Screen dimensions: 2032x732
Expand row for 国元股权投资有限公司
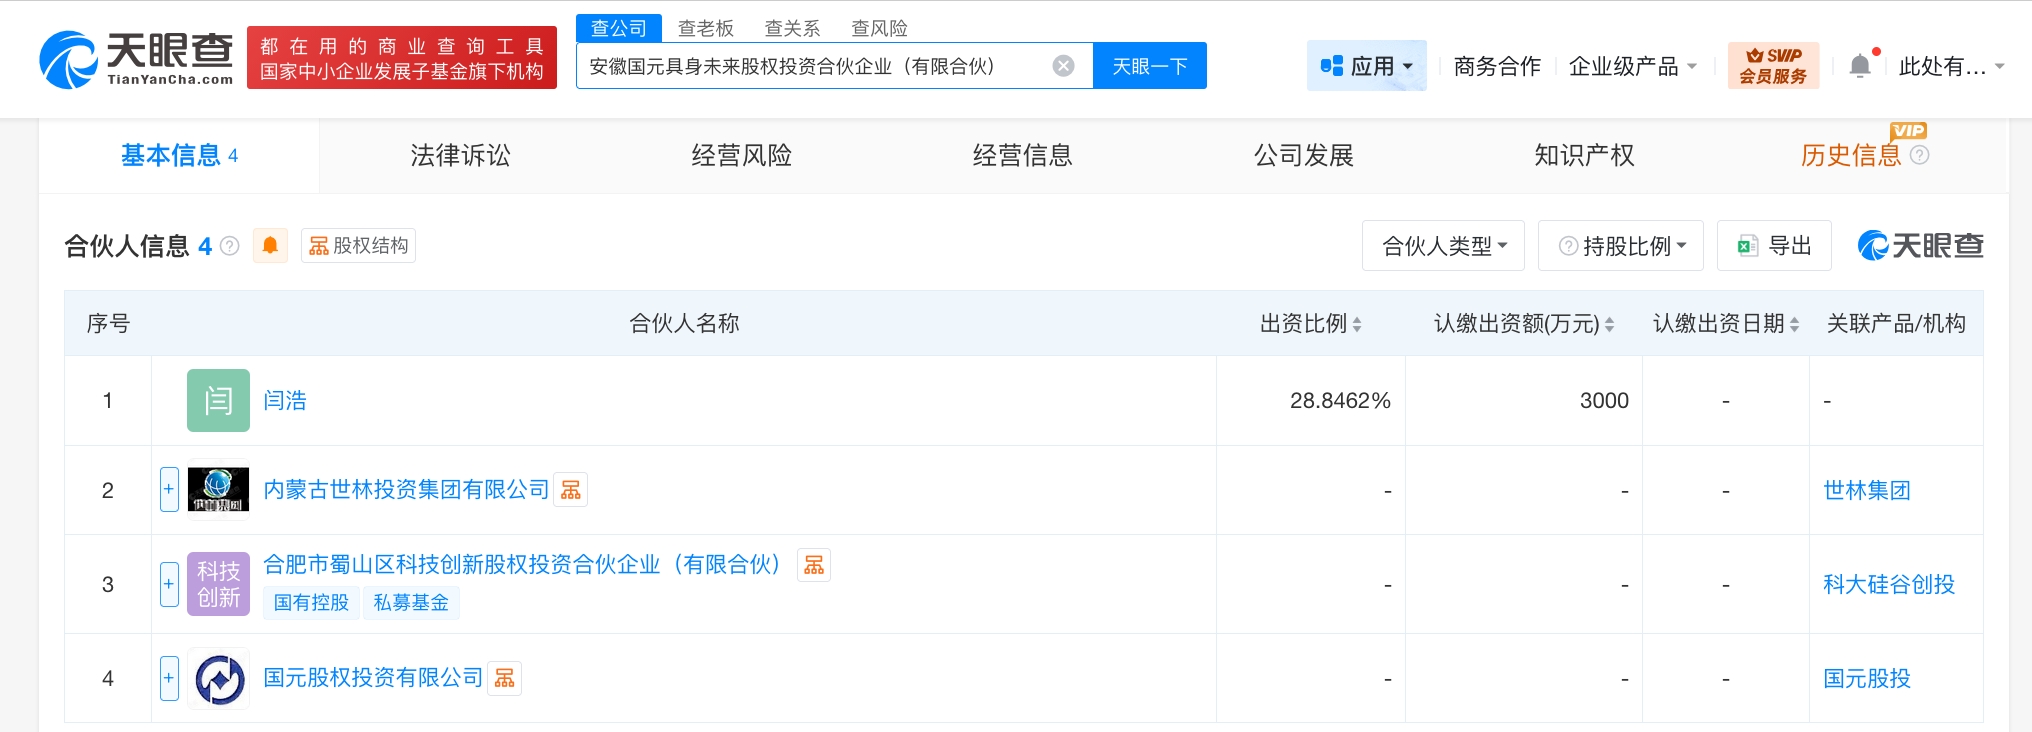[x=169, y=679]
